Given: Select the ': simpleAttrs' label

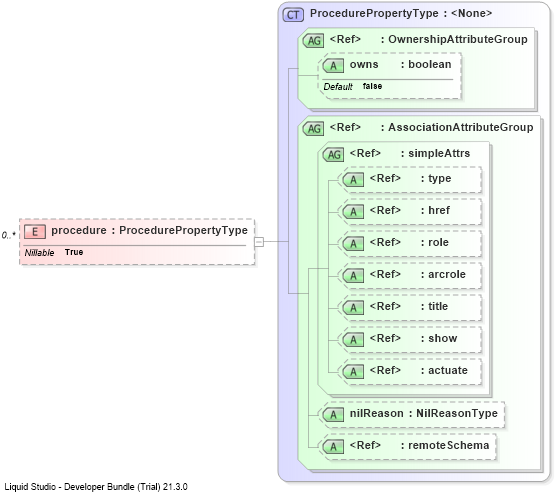Looking at the screenshot, I should (435, 153).
